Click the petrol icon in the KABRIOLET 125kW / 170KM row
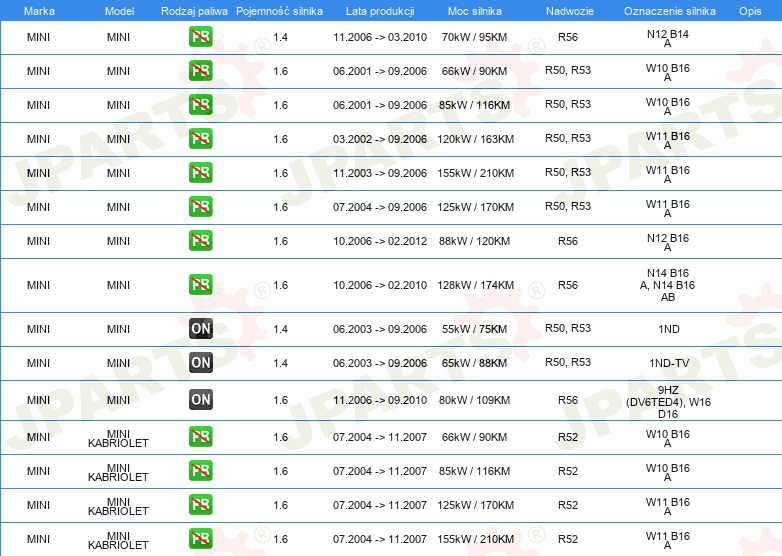The image size is (782, 556). coord(200,504)
